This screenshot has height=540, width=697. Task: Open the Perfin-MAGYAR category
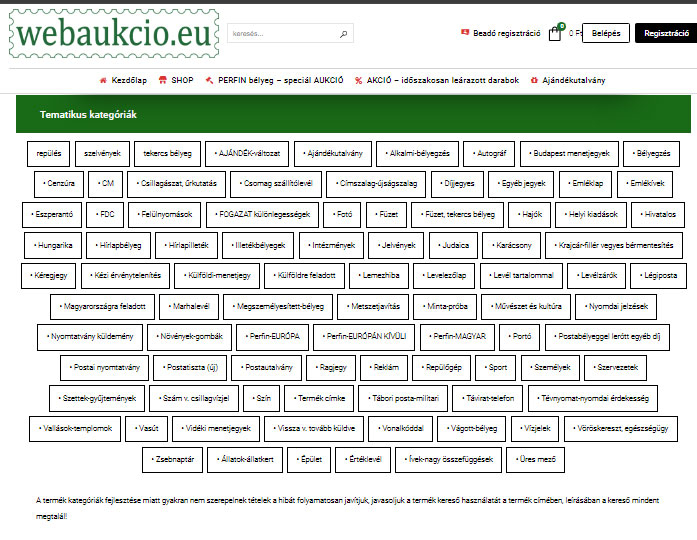457,337
